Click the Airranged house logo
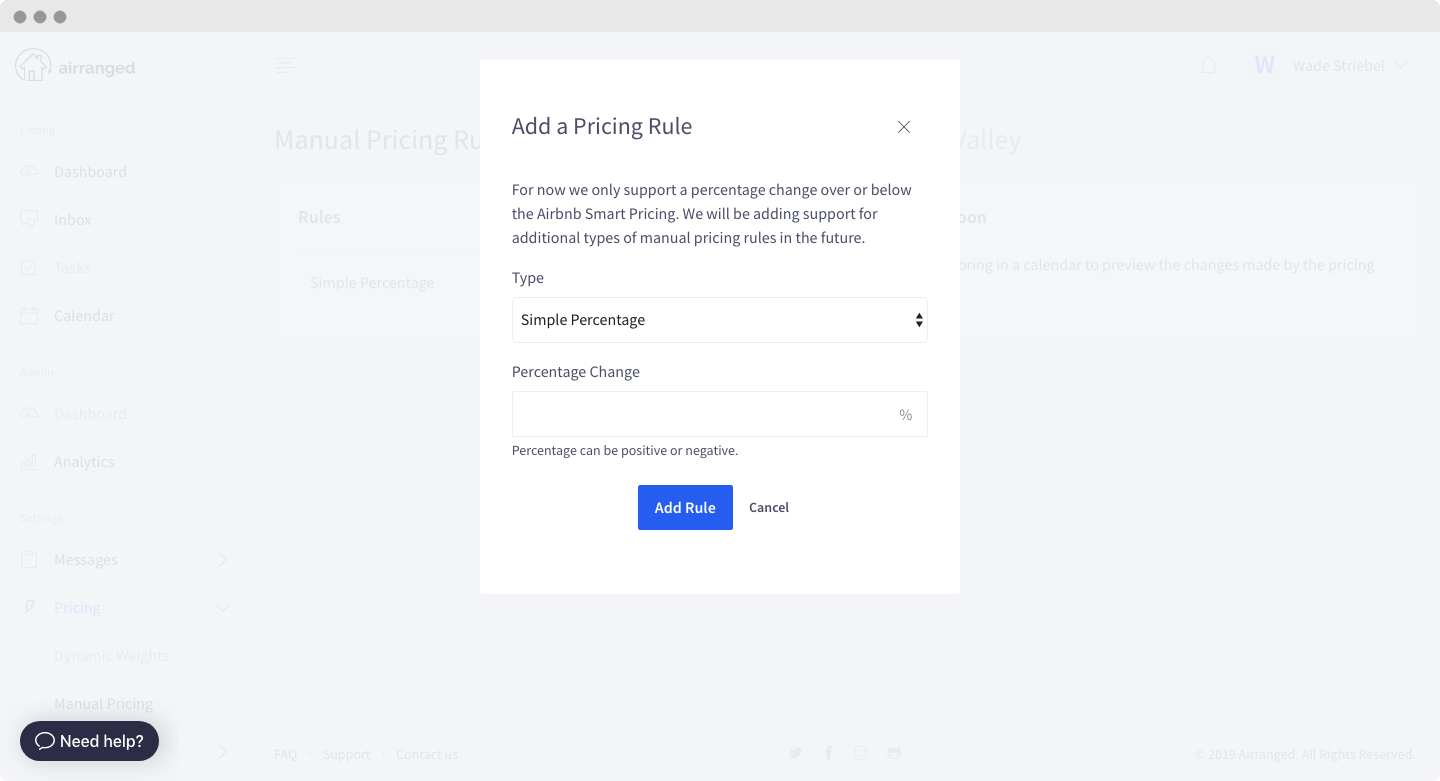 pyautogui.click(x=33, y=66)
